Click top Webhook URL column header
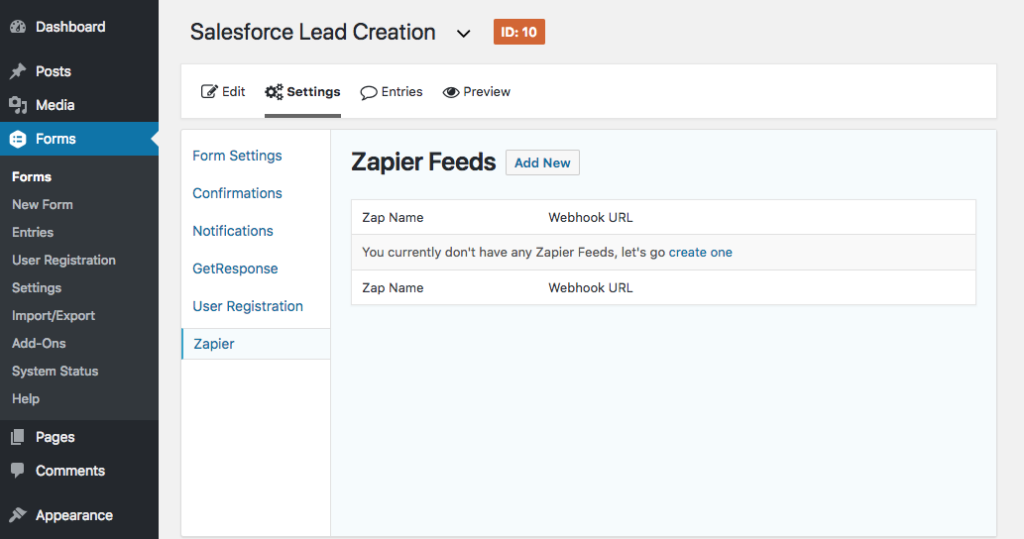 pos(590,218)
